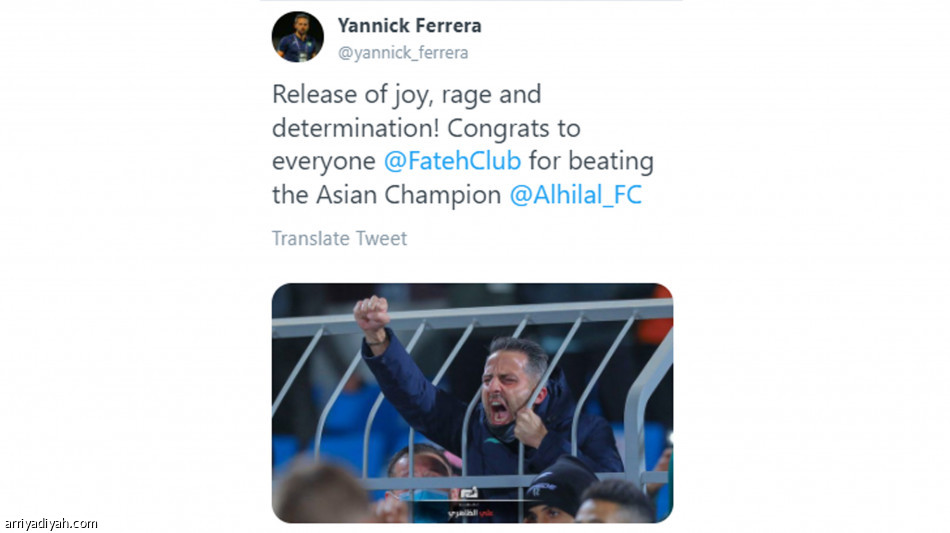Screen dimensions: 950x533
Task: Click the word "everyone" in the tweet
Action: pos(324,161)
